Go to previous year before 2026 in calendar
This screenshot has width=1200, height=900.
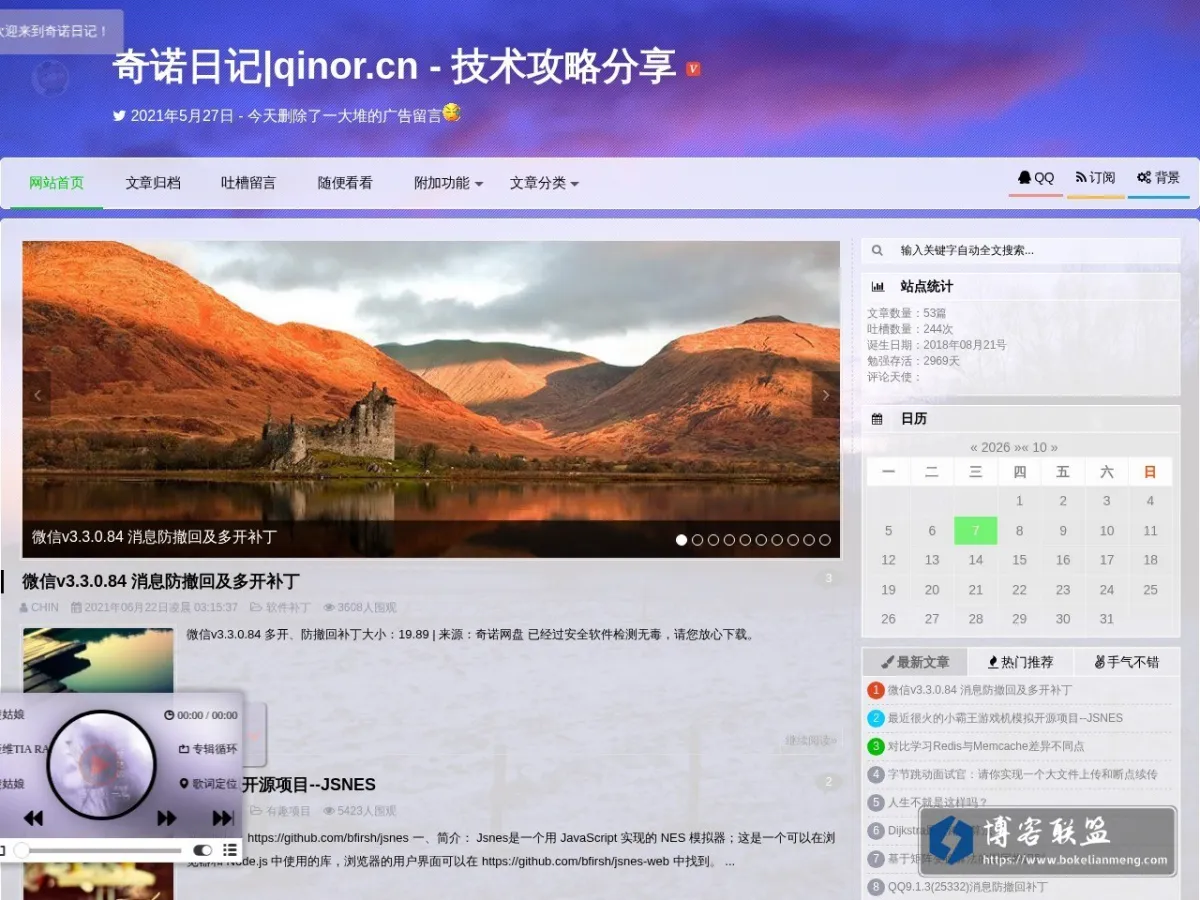[974, 447]
